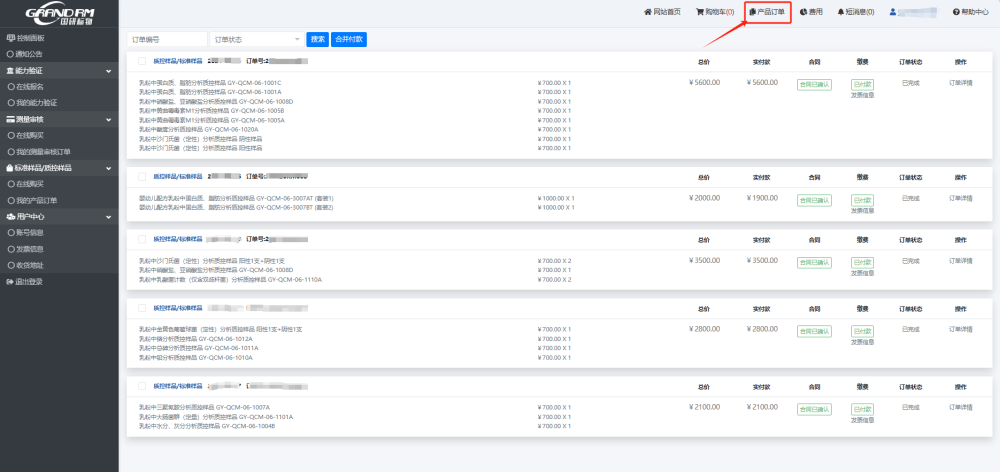Open 通知公告 in the sidebar
This screenshot has height=472, width=1000.
[30, 54]
